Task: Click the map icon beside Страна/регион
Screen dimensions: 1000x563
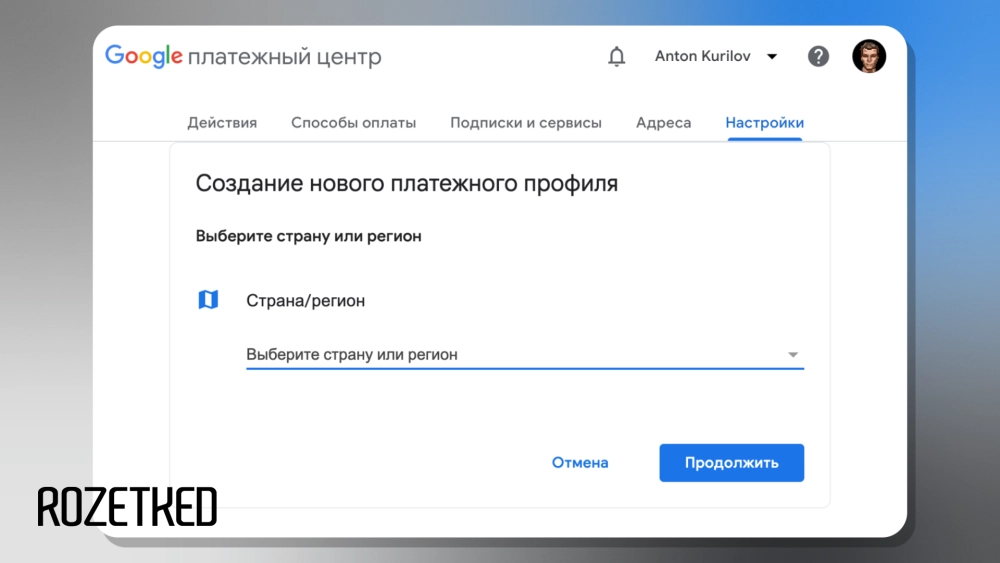Action: (x=208, y=300)
